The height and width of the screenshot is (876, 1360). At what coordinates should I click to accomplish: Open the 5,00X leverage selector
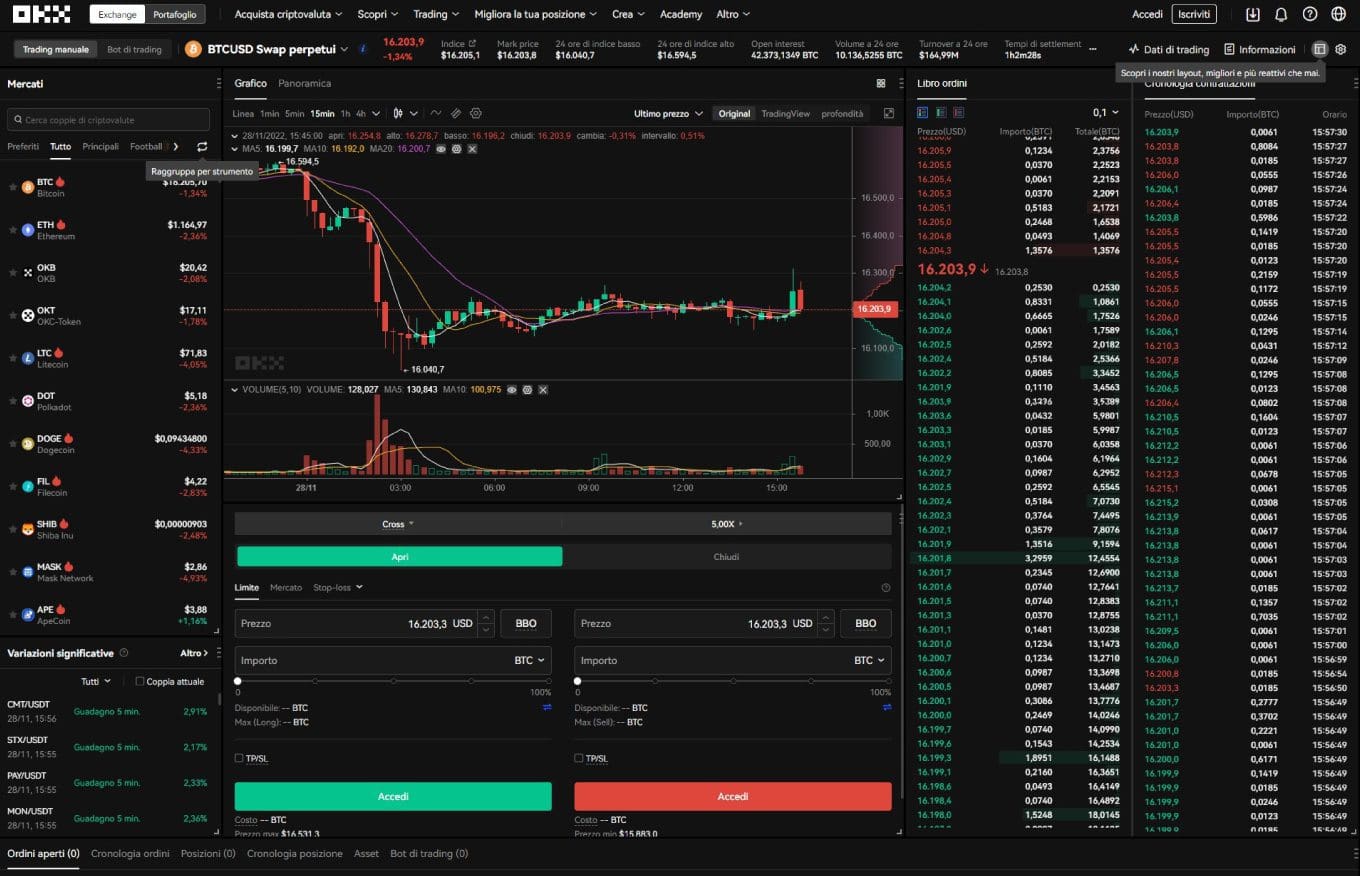click(727, 524)
